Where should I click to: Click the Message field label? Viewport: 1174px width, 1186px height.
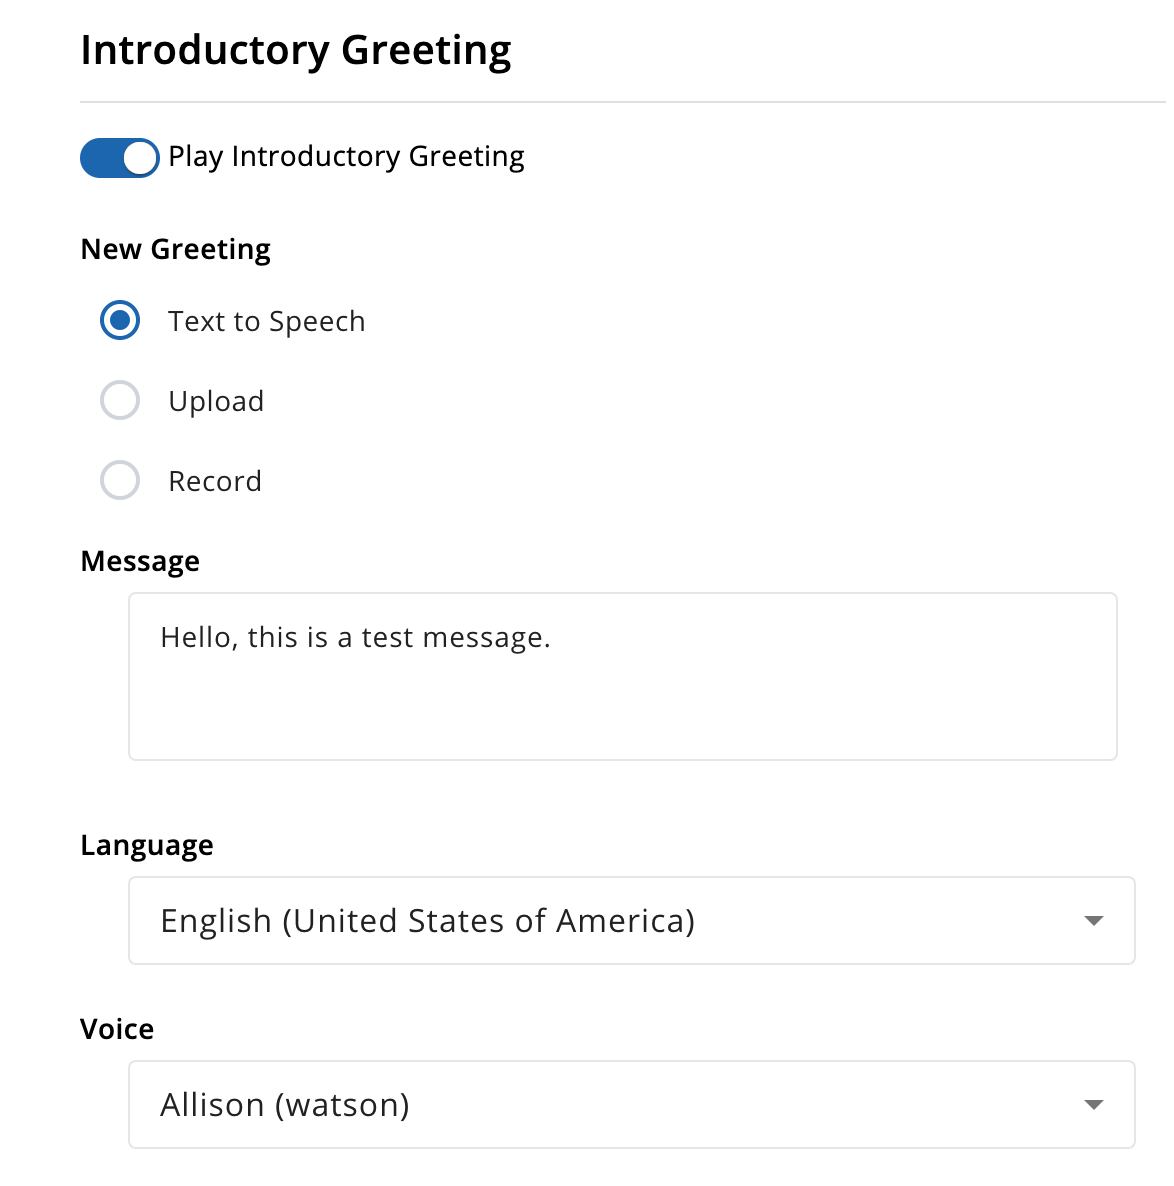(x=140, y=561)
